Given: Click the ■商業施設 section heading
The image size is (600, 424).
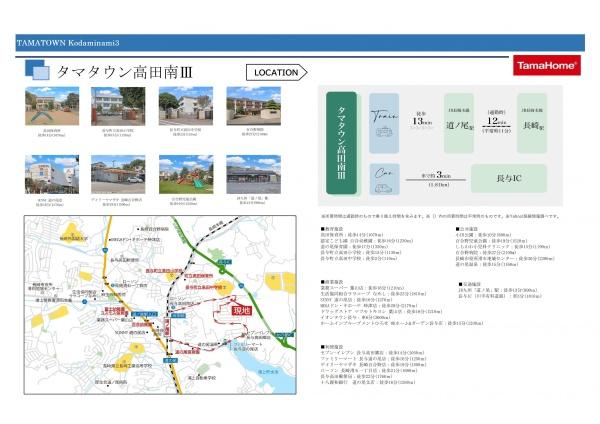Looking at the screenshot, I should [x=332, y=282].
